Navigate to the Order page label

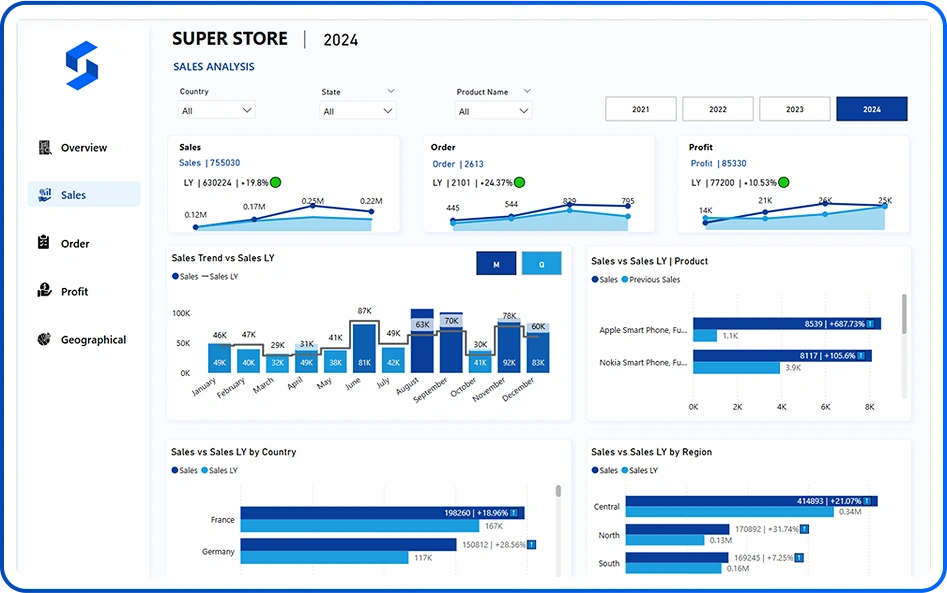click(75, 244)
